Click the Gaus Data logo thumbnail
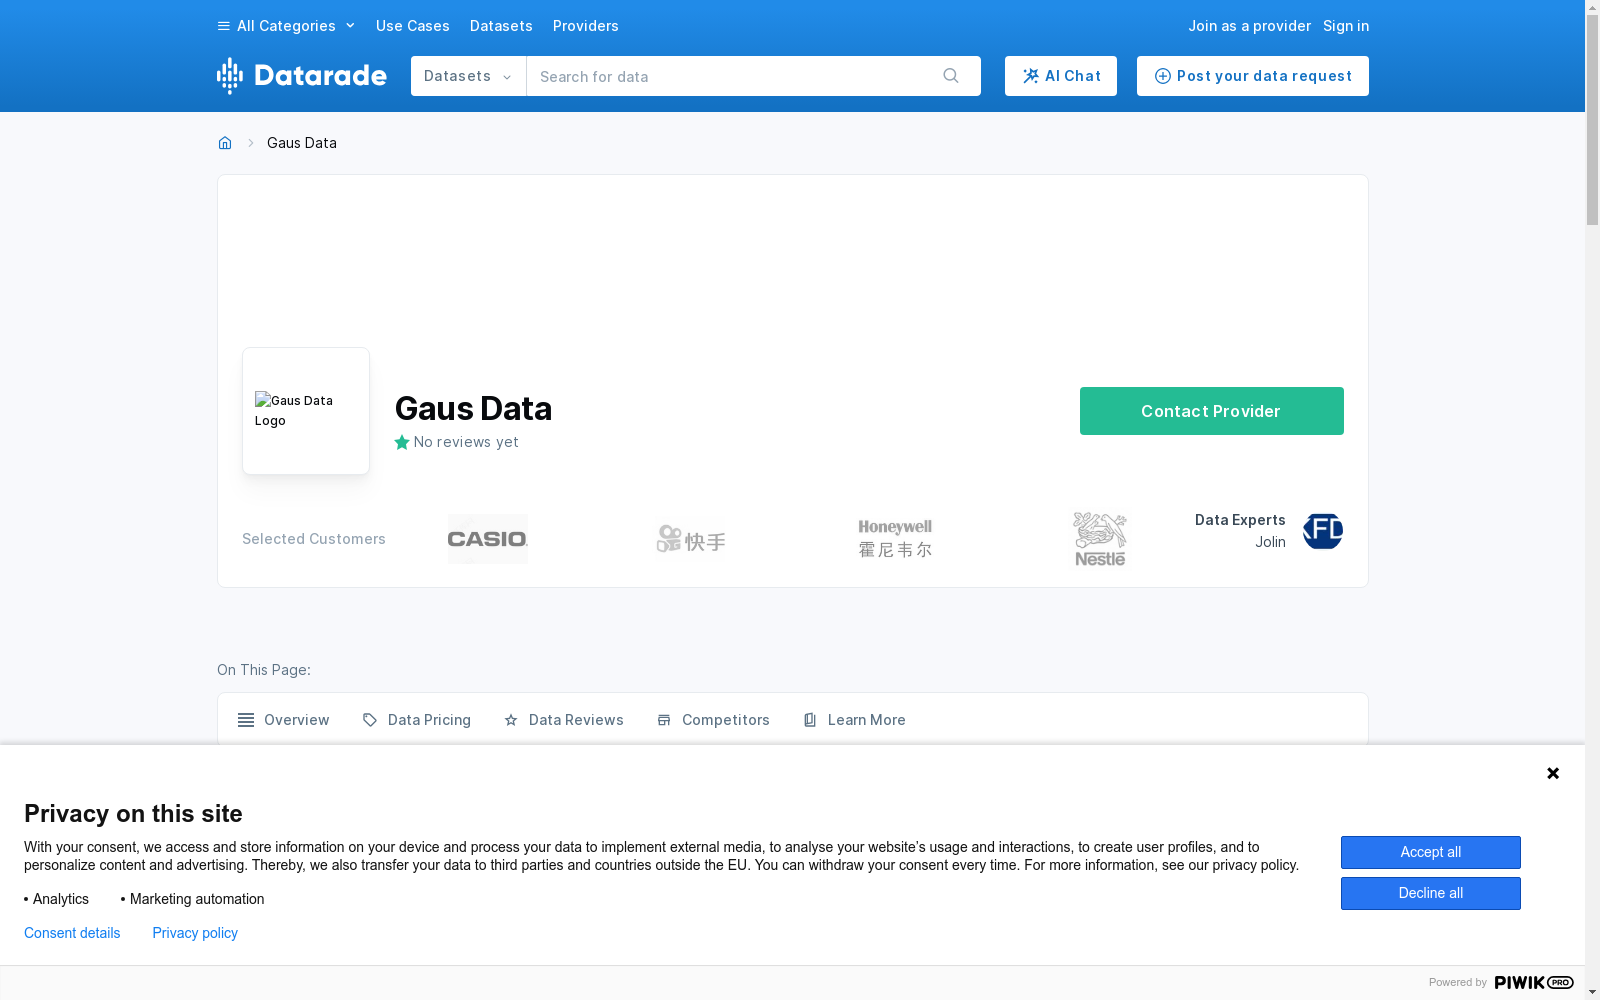The width and height of the screenshot is (1600, 1000). [306, 411]
